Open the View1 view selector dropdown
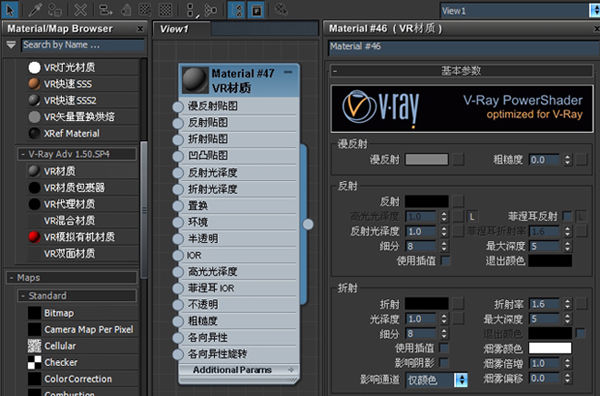The image size is (600, 396). [x=594, y=11]
